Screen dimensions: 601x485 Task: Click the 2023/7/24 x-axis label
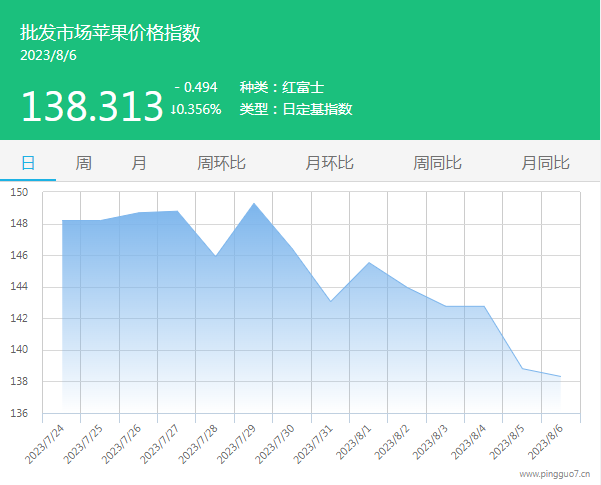coord(45,441)
